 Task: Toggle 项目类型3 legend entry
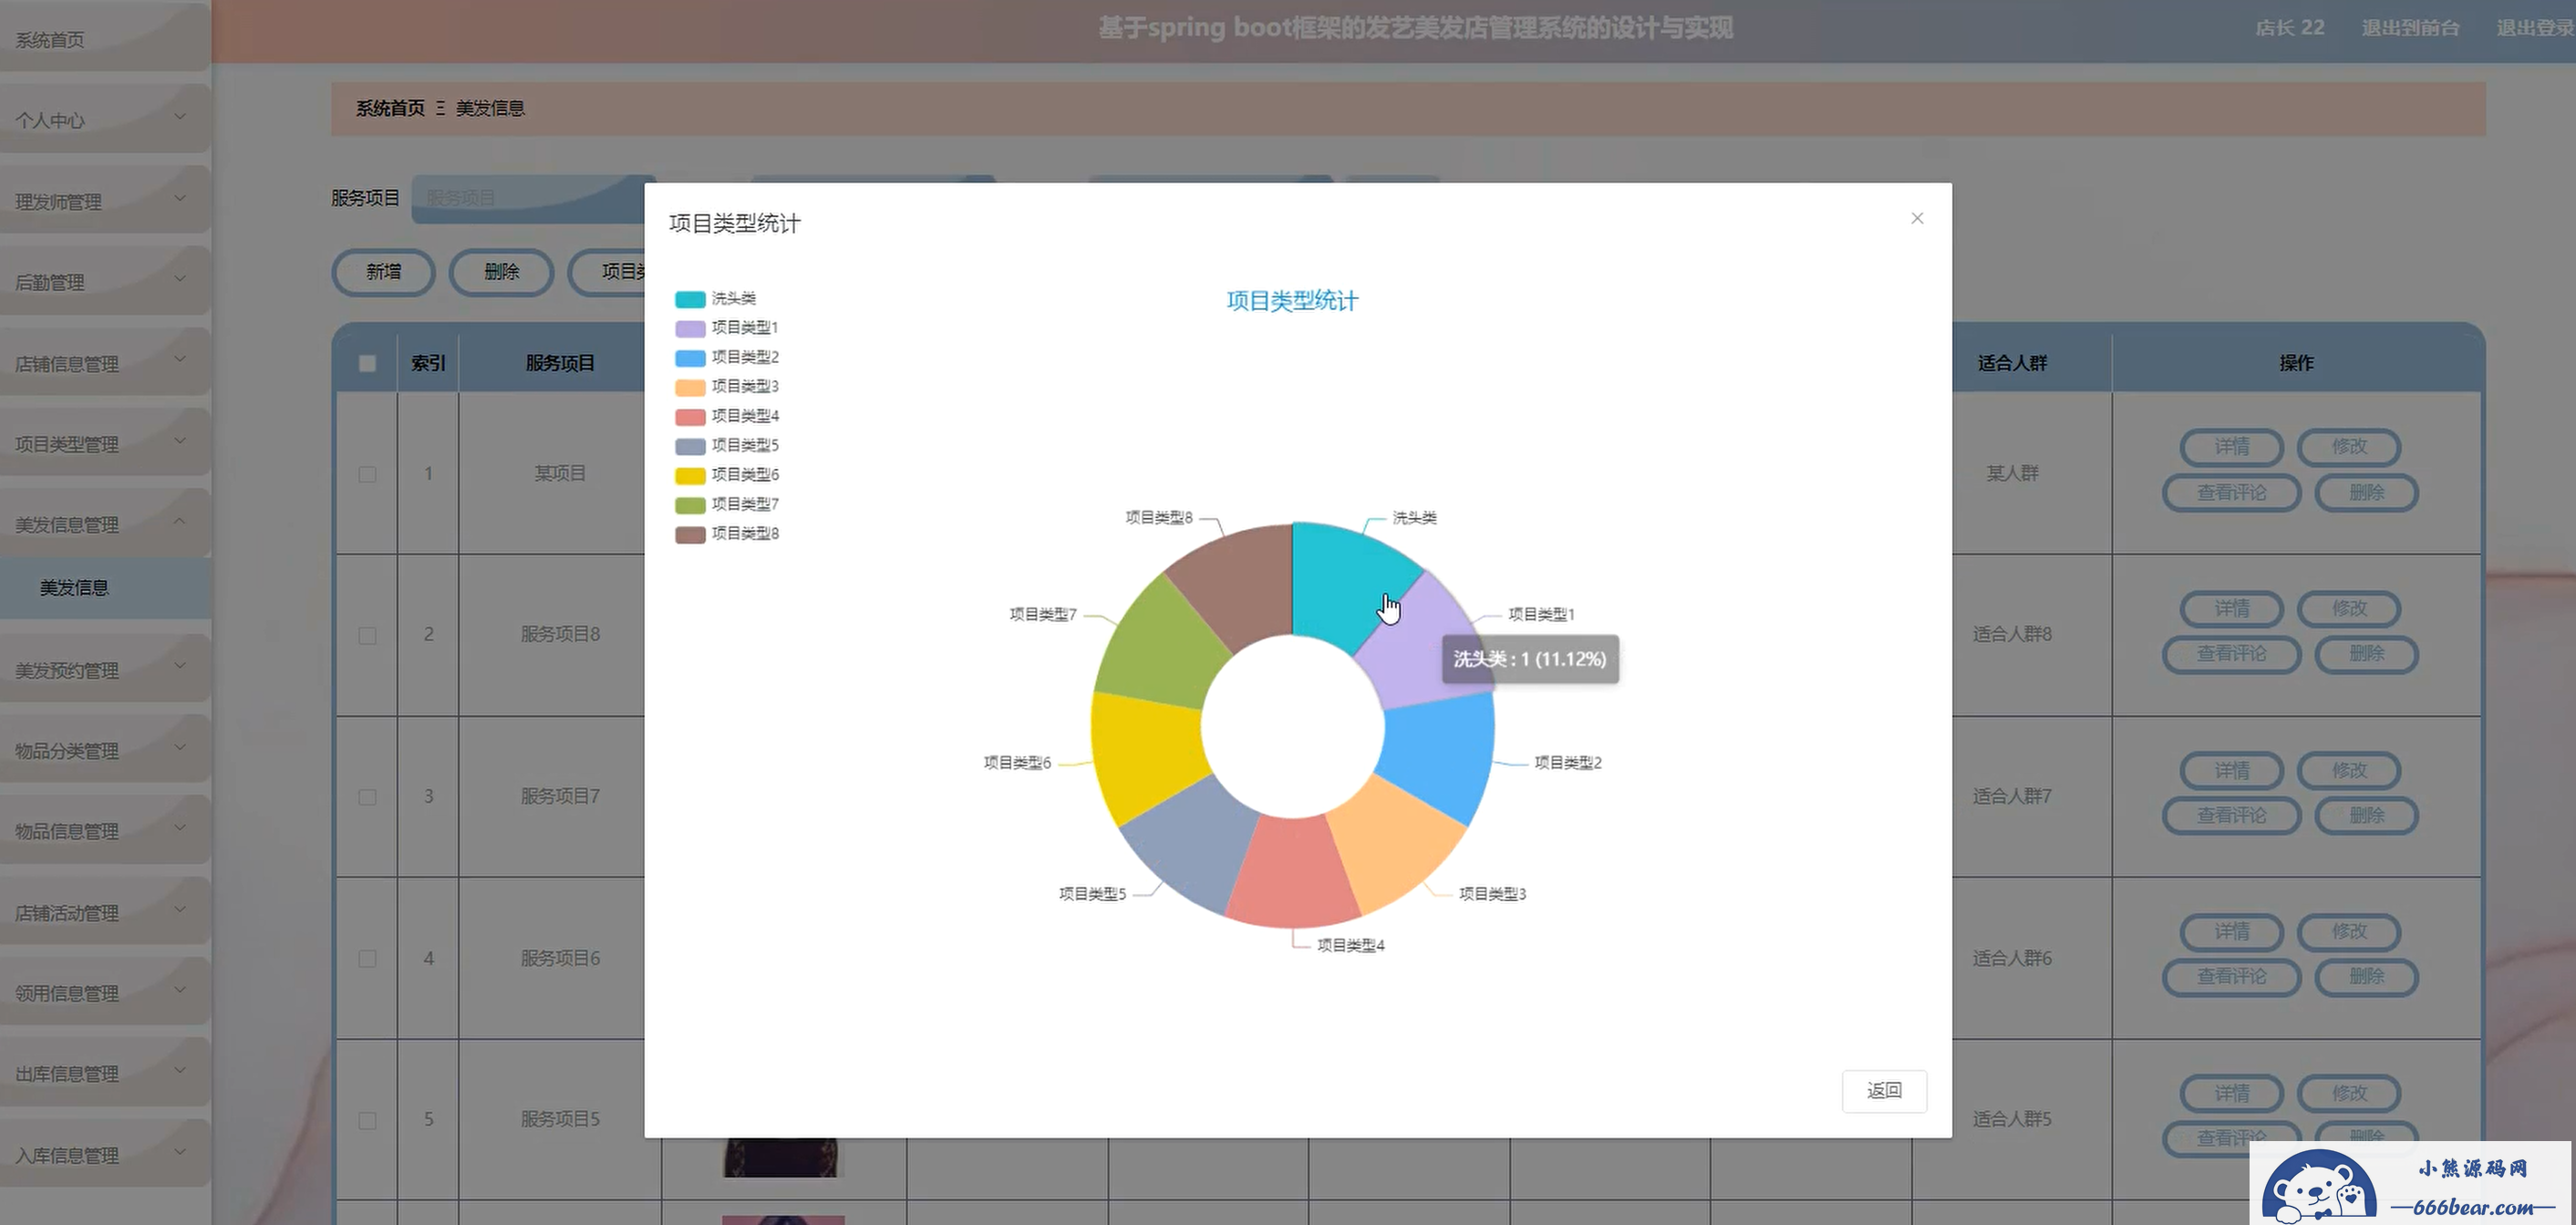click(x=727, y=387)
